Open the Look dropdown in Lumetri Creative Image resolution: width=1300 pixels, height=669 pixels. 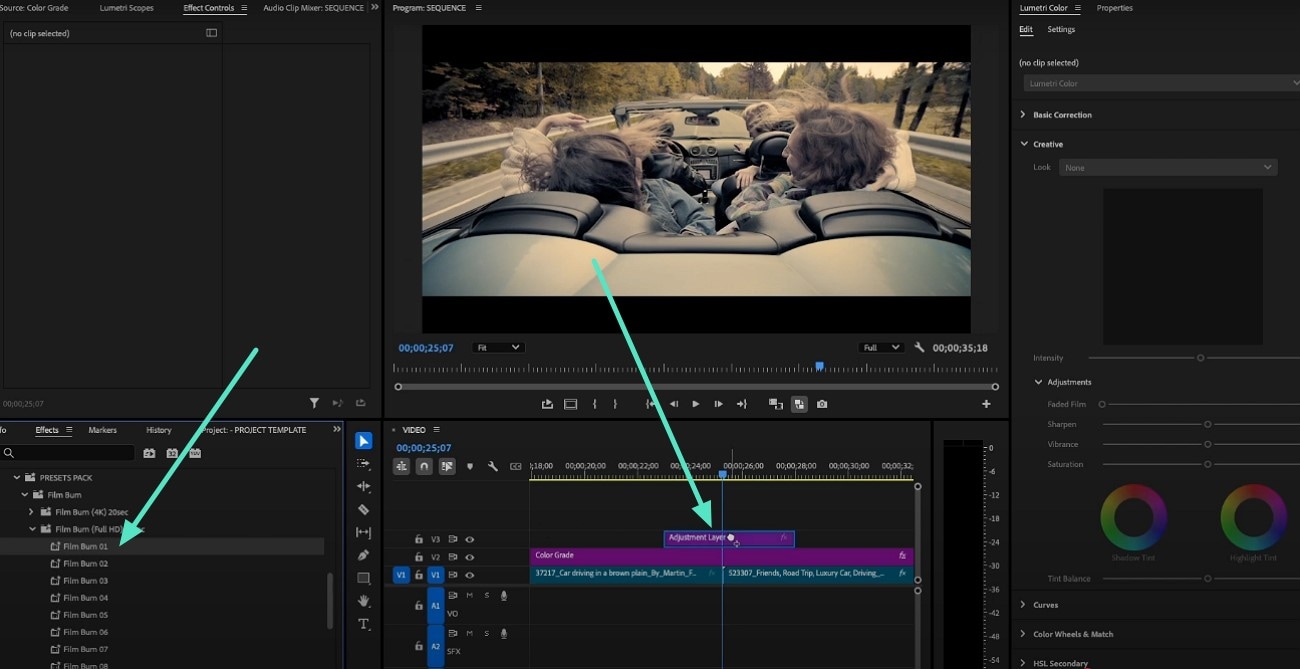pos(1168,167)
